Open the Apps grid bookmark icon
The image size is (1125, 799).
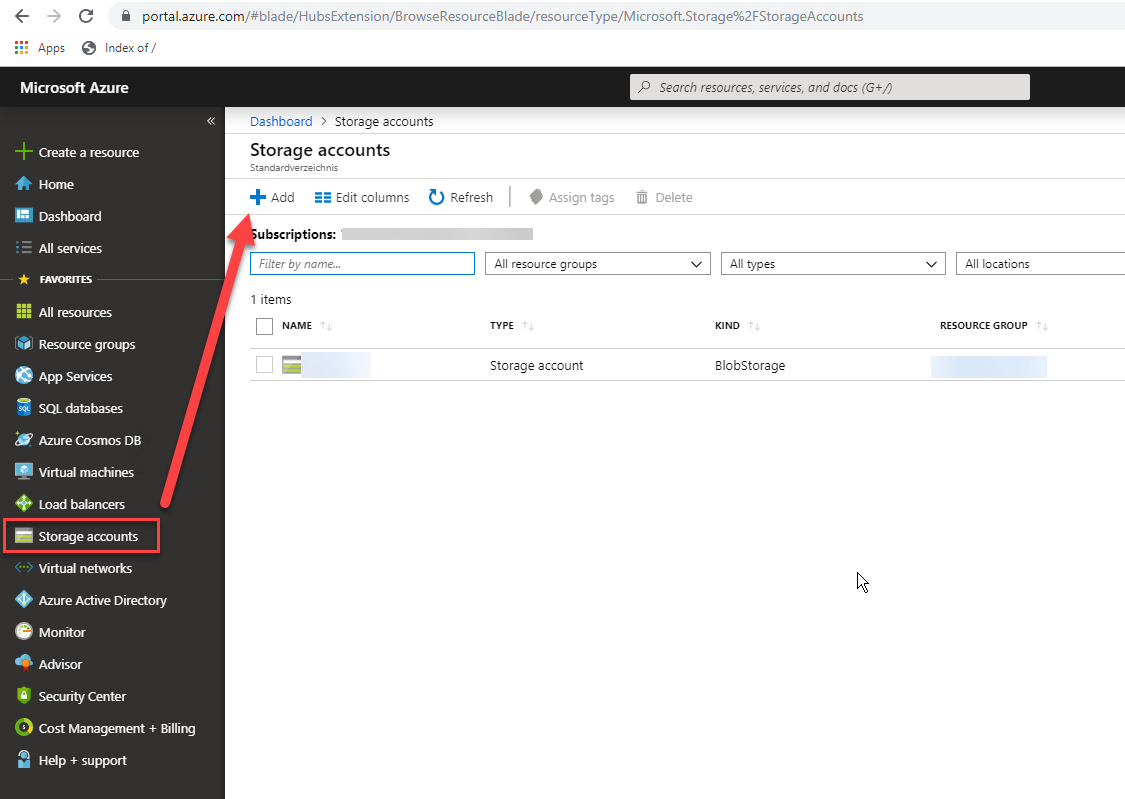tap(22, 47)
